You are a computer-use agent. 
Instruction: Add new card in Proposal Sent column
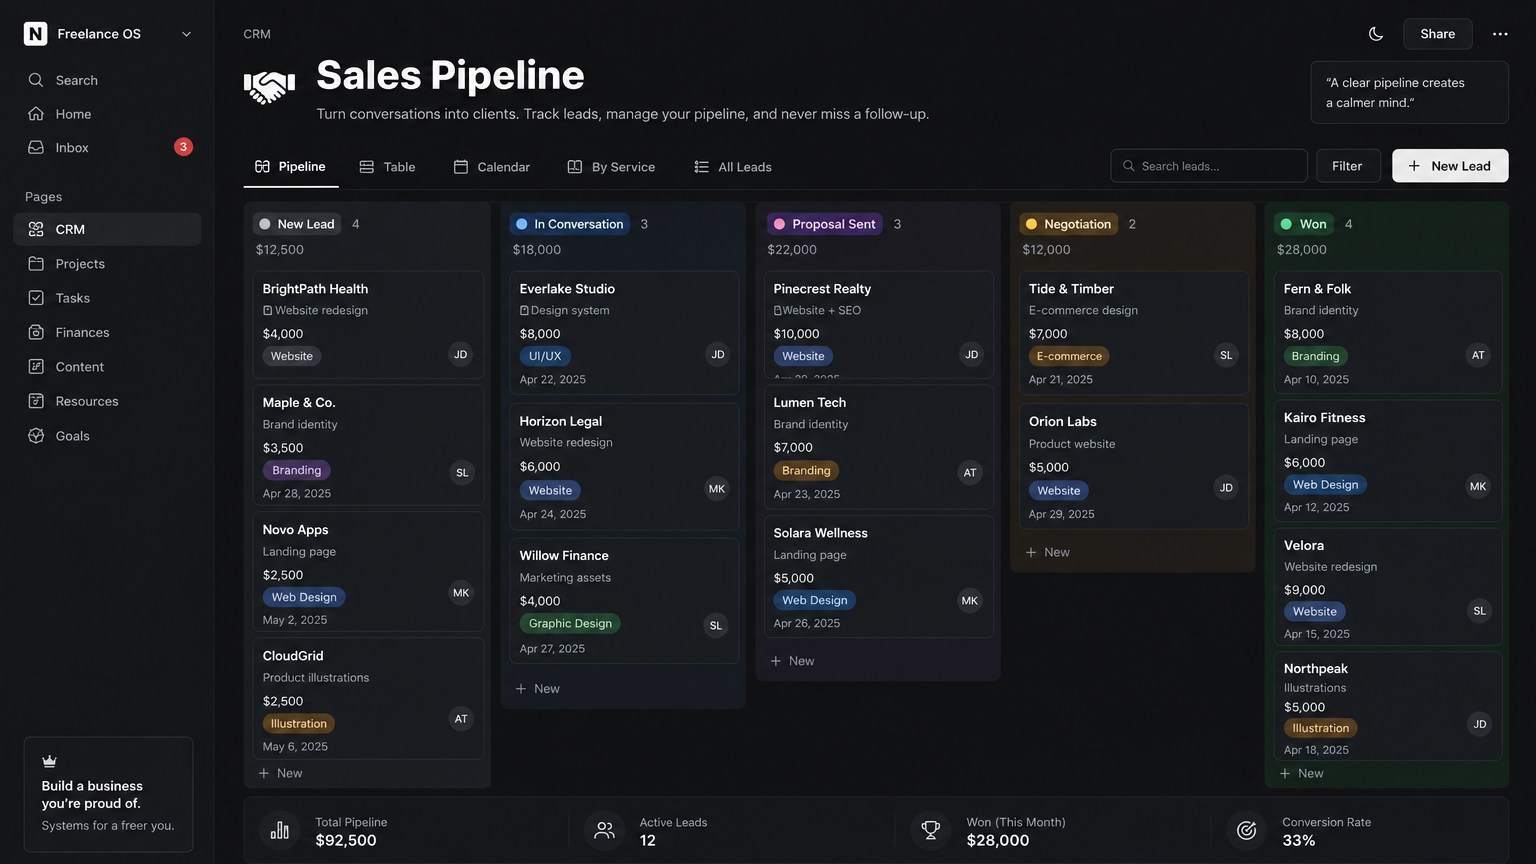point(793,661)
